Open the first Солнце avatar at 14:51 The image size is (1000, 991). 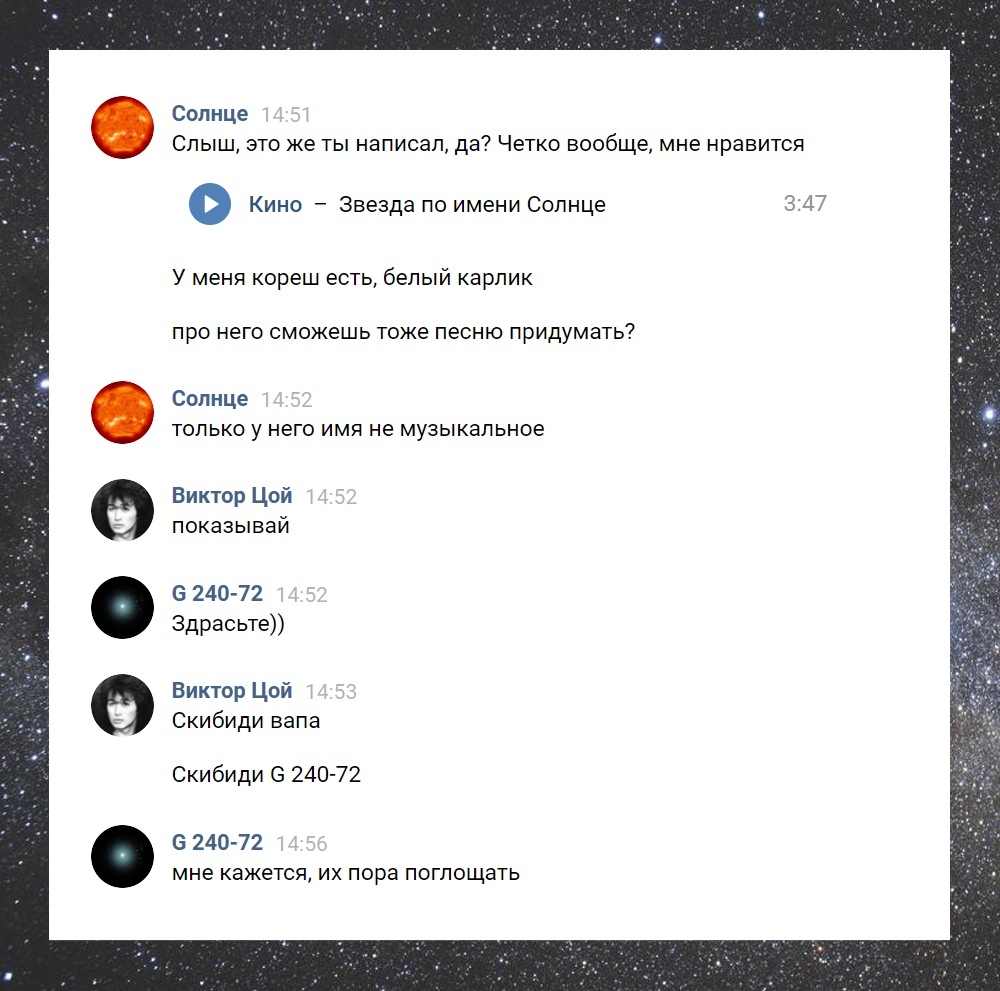(122, 128)
